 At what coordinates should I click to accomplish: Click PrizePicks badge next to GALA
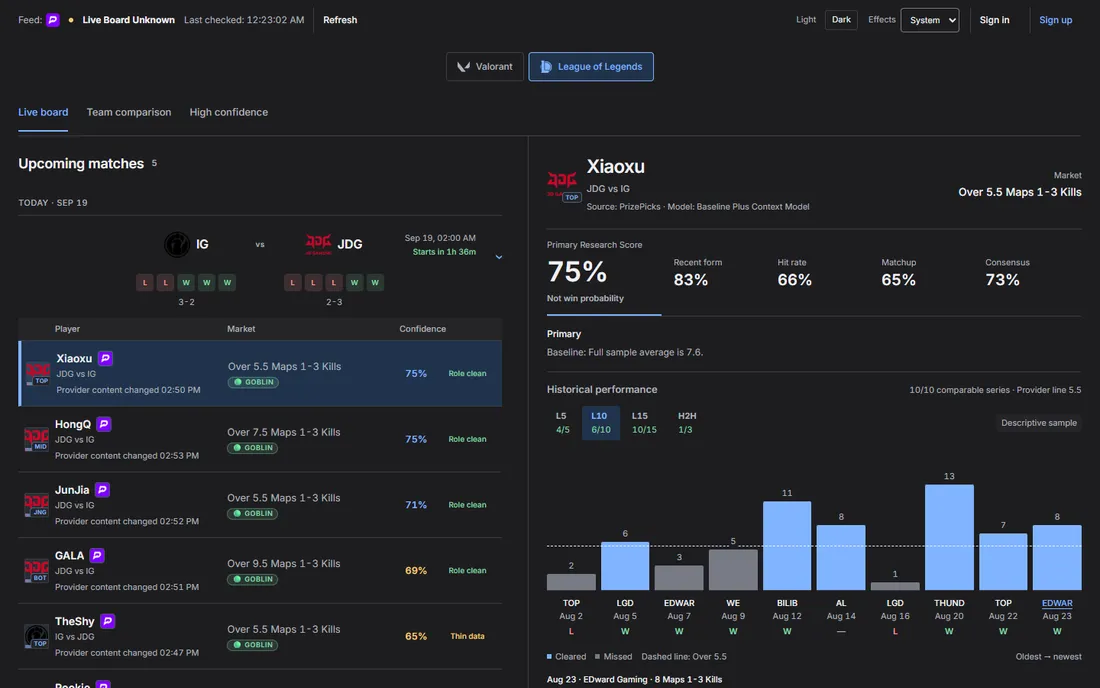(x=97, y=555)
